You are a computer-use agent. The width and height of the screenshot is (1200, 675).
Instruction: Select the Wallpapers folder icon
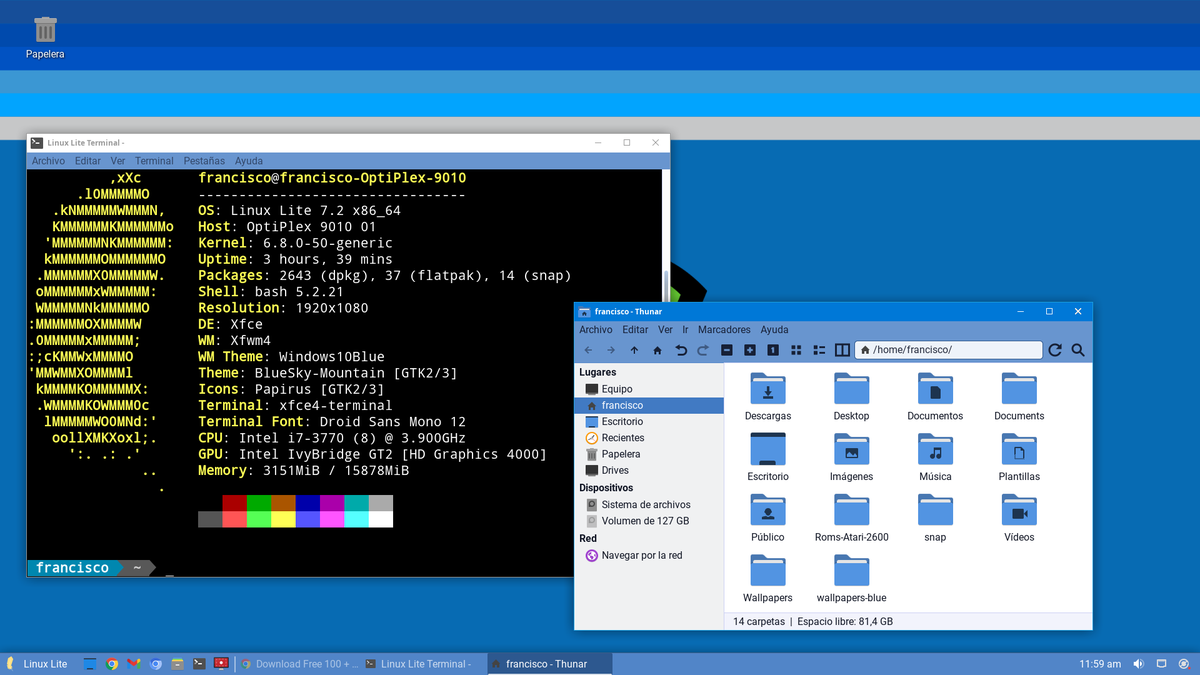[x=768, y=570]
